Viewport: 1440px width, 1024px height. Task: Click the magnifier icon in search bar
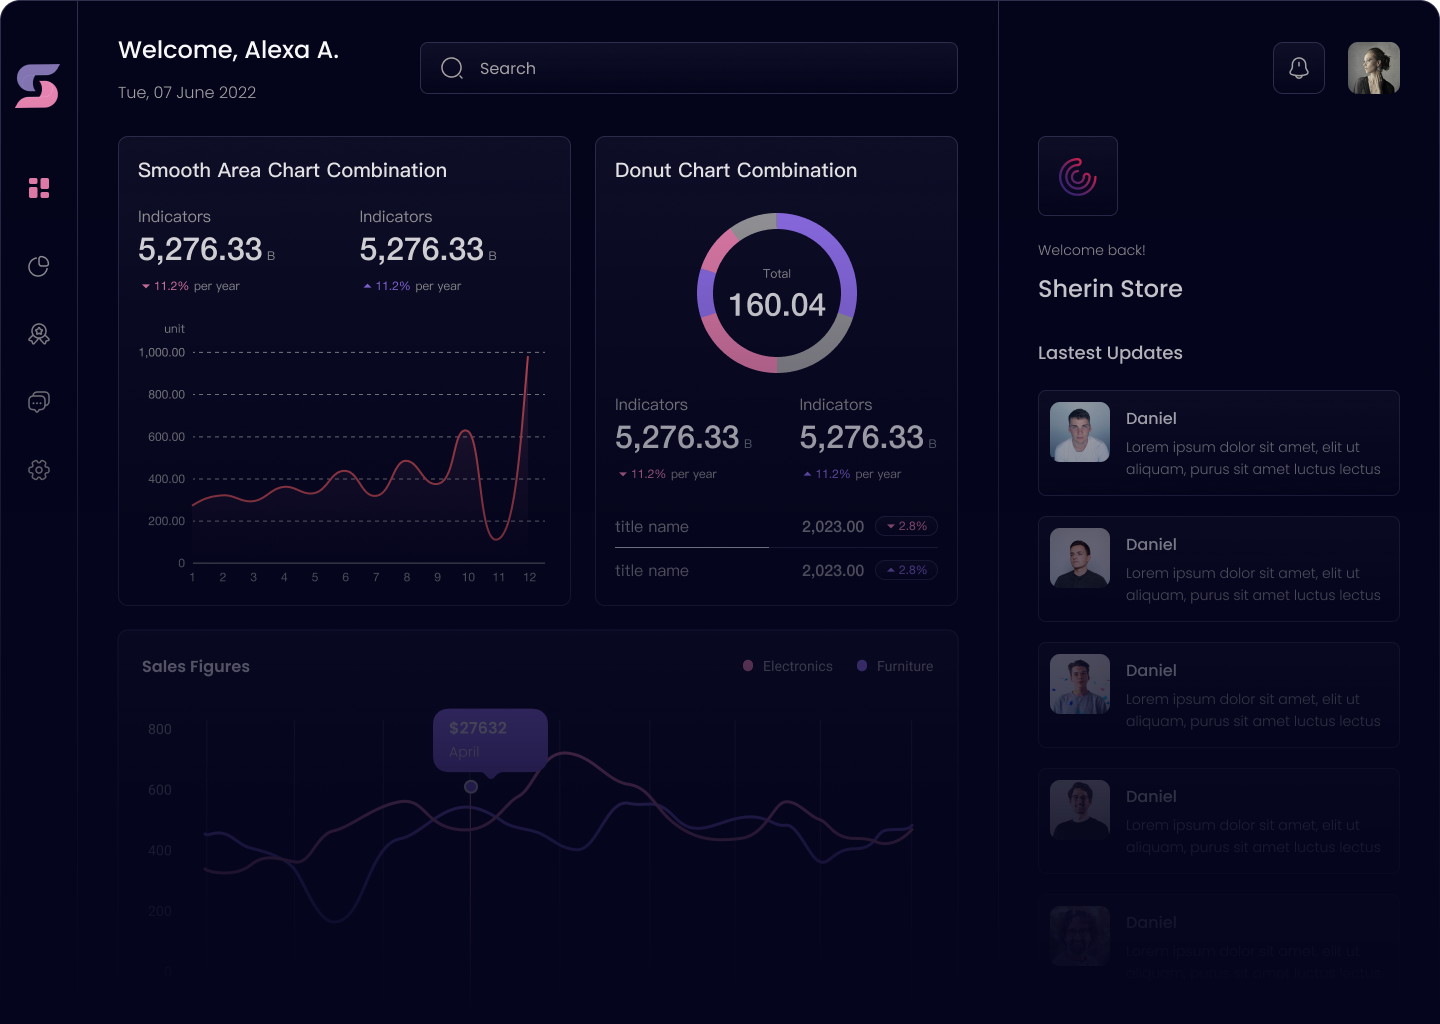[452, 68]
